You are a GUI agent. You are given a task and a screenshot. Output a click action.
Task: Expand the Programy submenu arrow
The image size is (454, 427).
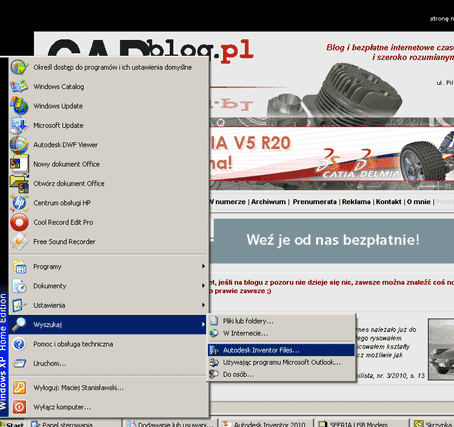tap(203, 266)
